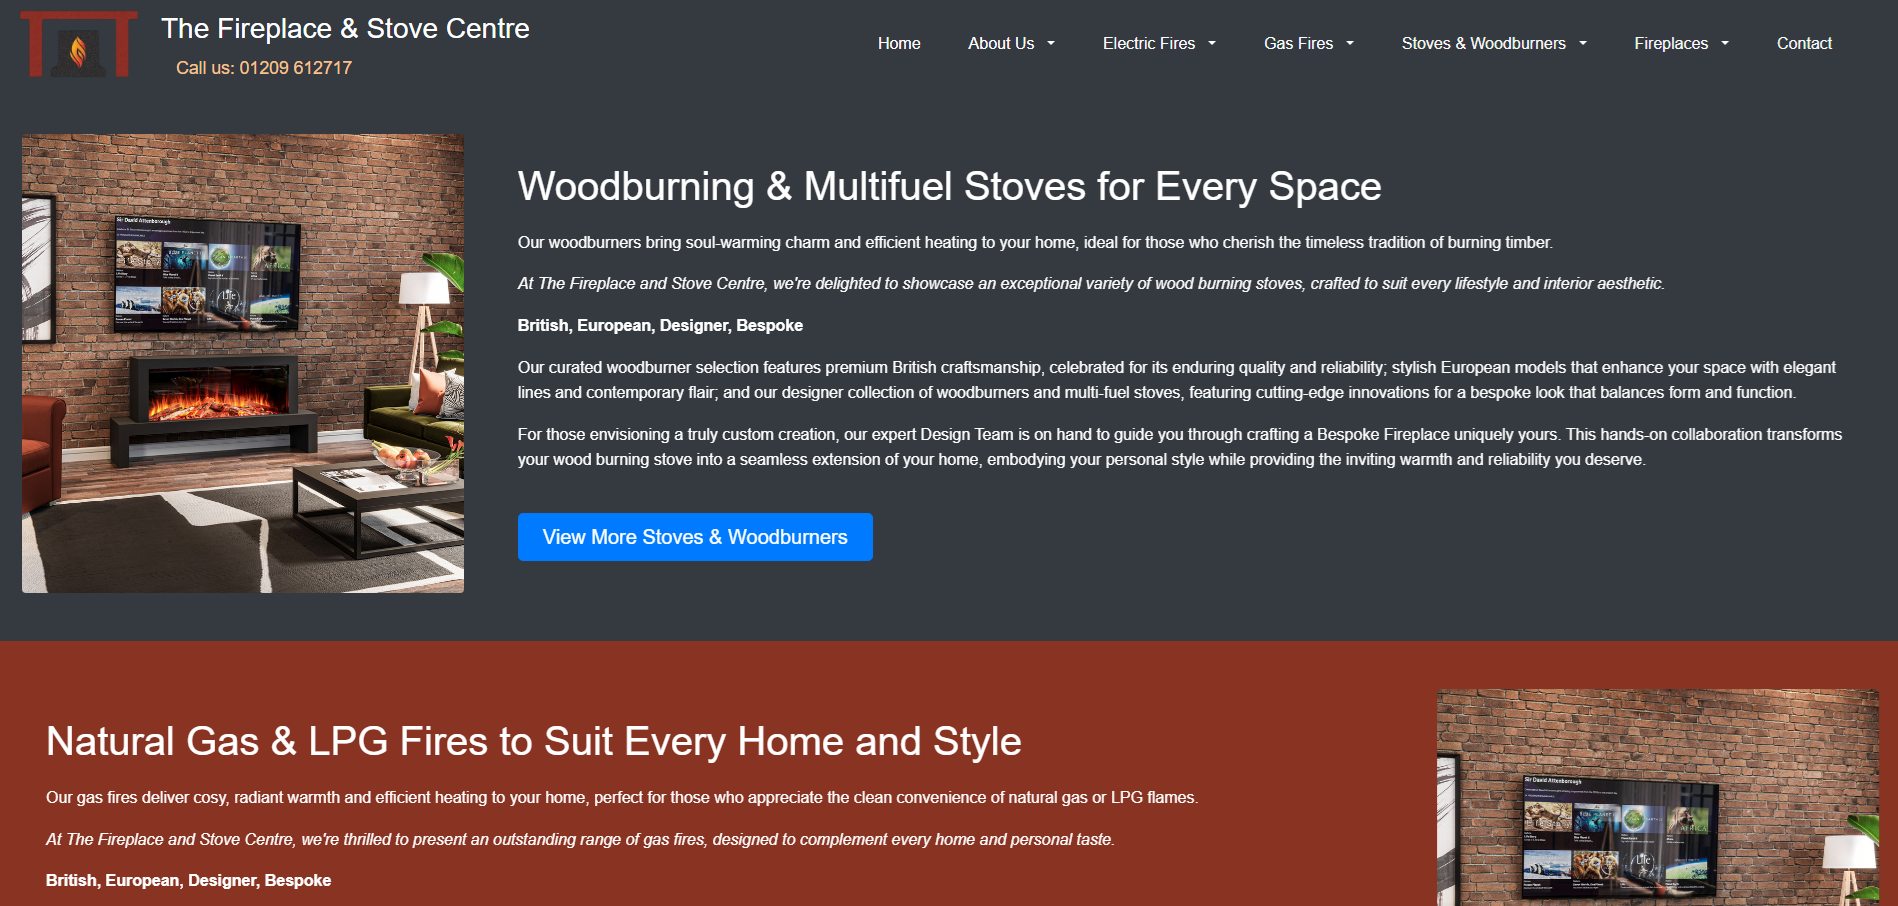Click the Call us phone number
The width and height of the screenshot is (1898, 906).
(x=264, y=68)
